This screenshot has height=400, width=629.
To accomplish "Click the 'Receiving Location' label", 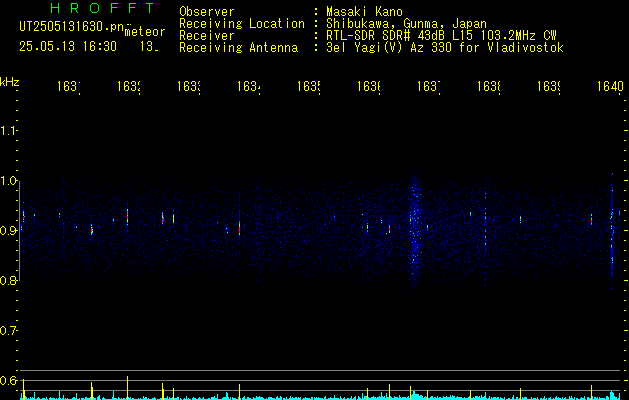I will click(x=242, y=24).
